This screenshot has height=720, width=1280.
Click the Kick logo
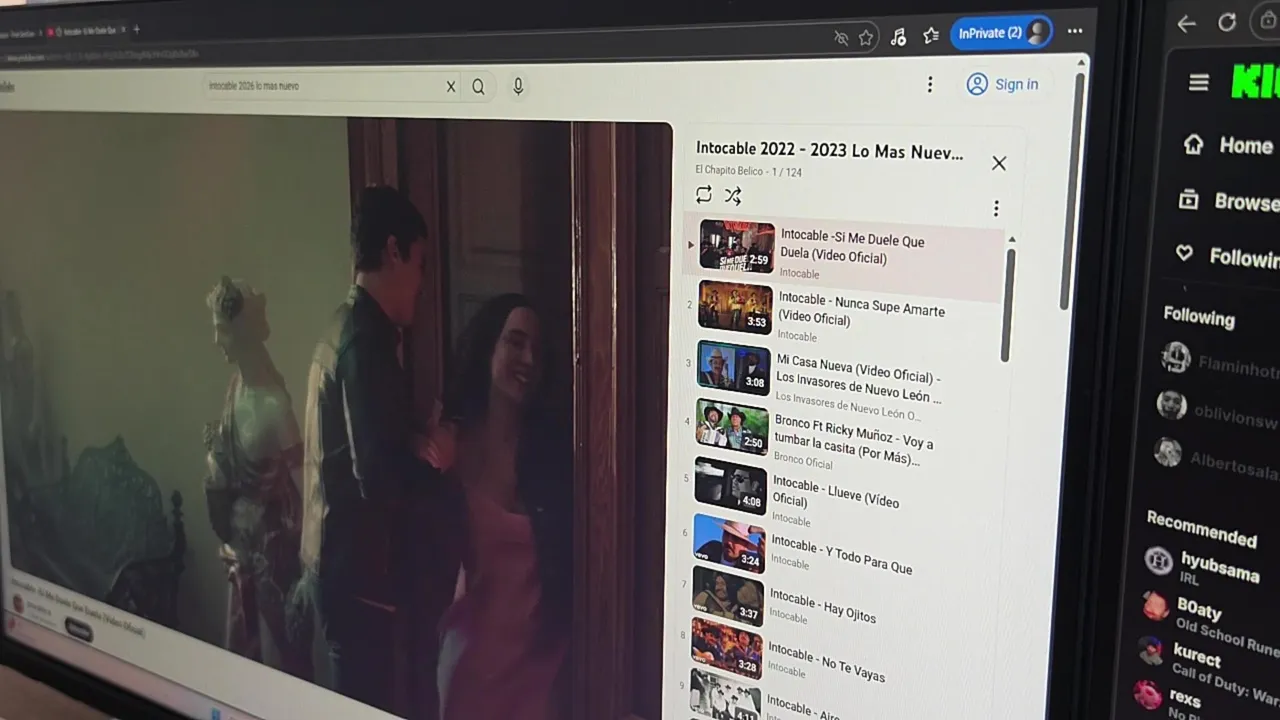click(1255, 81)
